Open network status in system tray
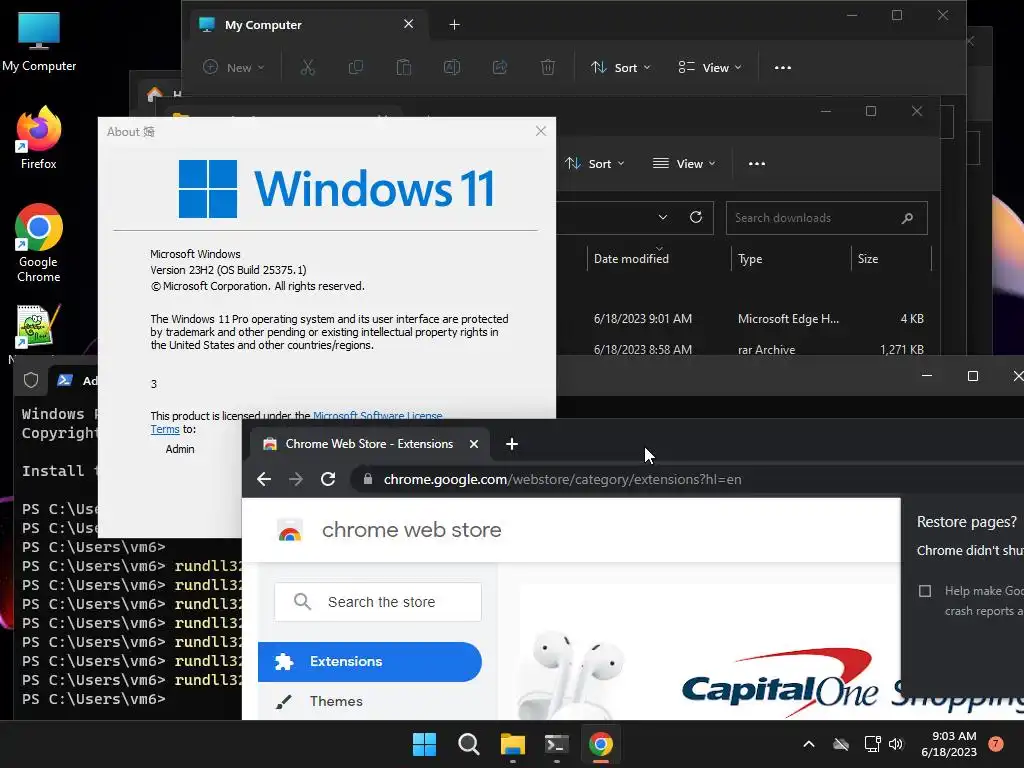This screenshot has width=1024, height=768. click(x=872, y=744)
